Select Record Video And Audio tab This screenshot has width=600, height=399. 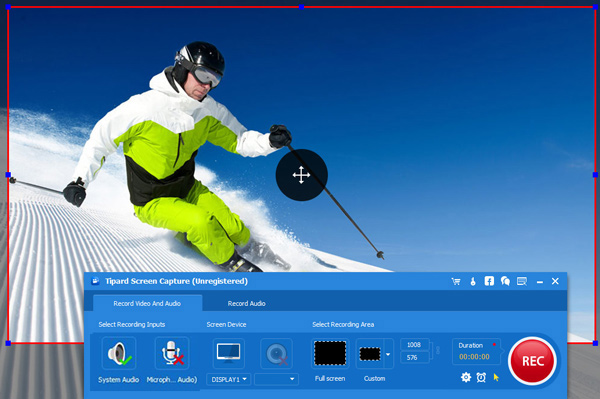[147, 303]
